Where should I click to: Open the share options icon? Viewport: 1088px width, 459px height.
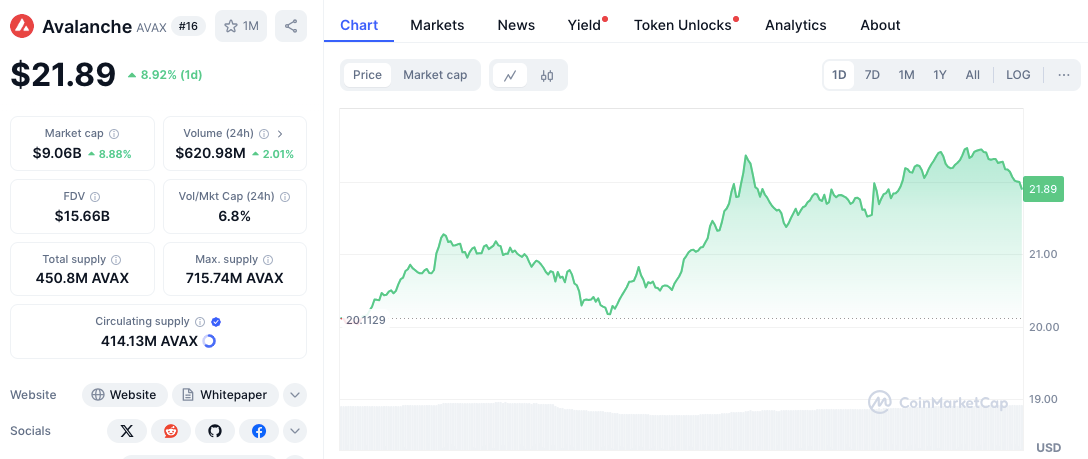(x=291, y=26)
